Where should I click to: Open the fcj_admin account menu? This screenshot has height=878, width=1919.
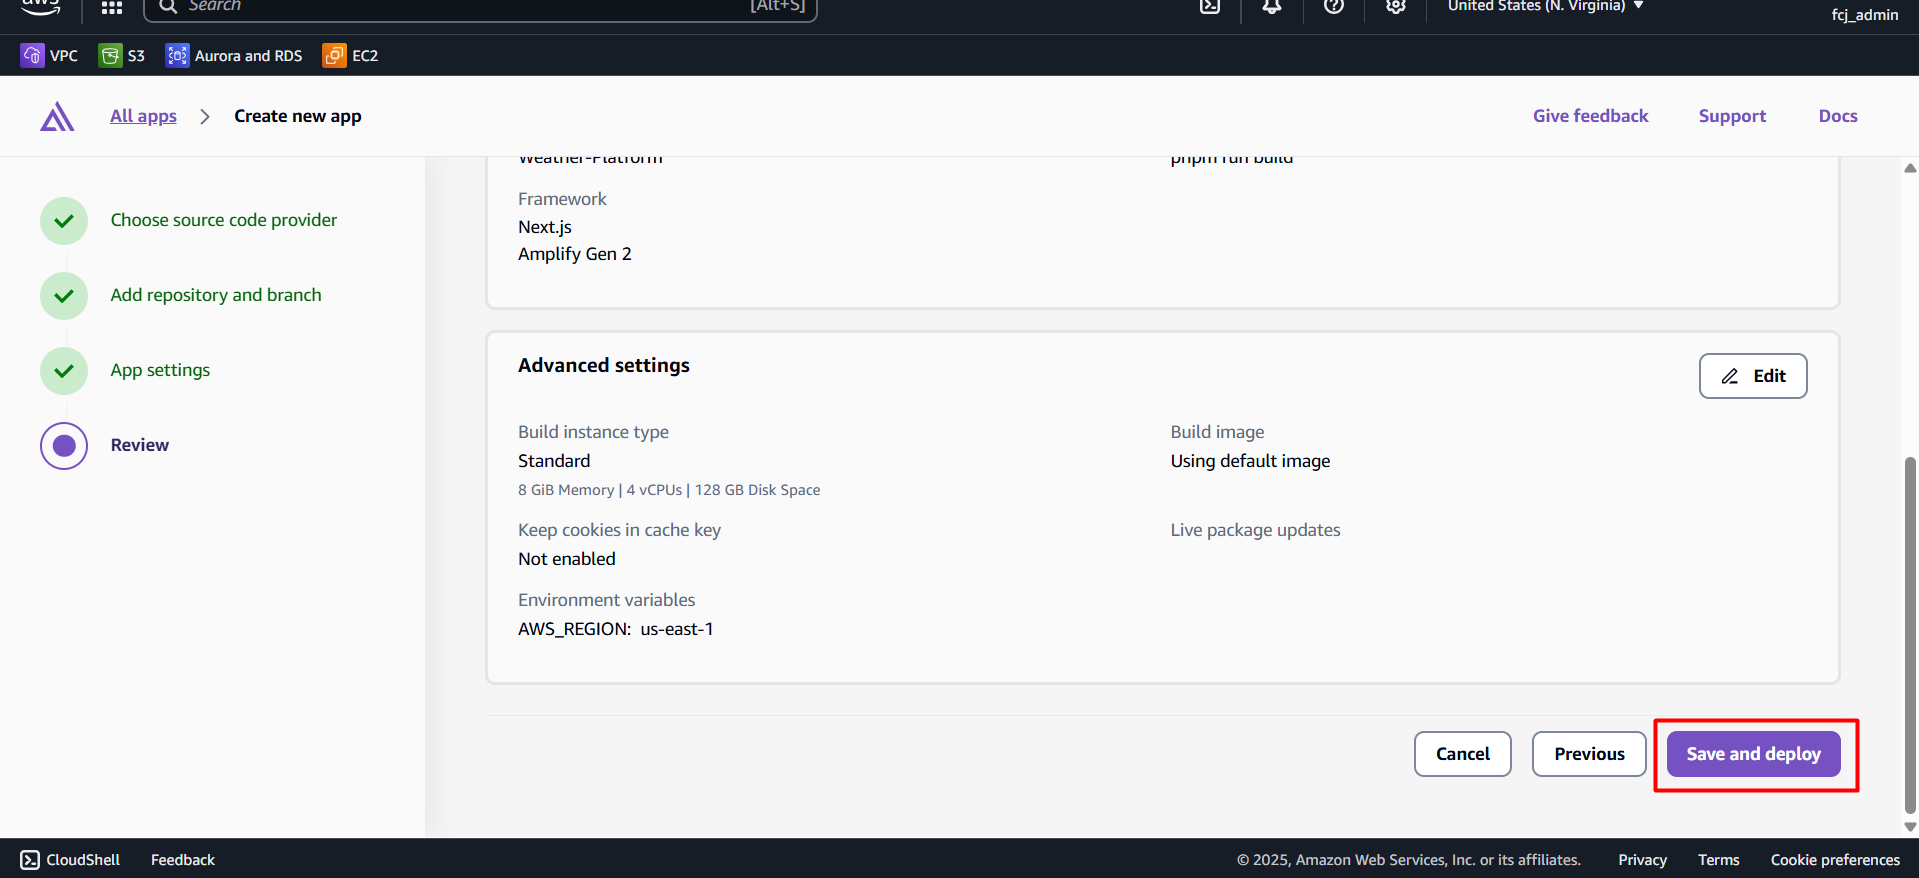(x=1864, y=14)
